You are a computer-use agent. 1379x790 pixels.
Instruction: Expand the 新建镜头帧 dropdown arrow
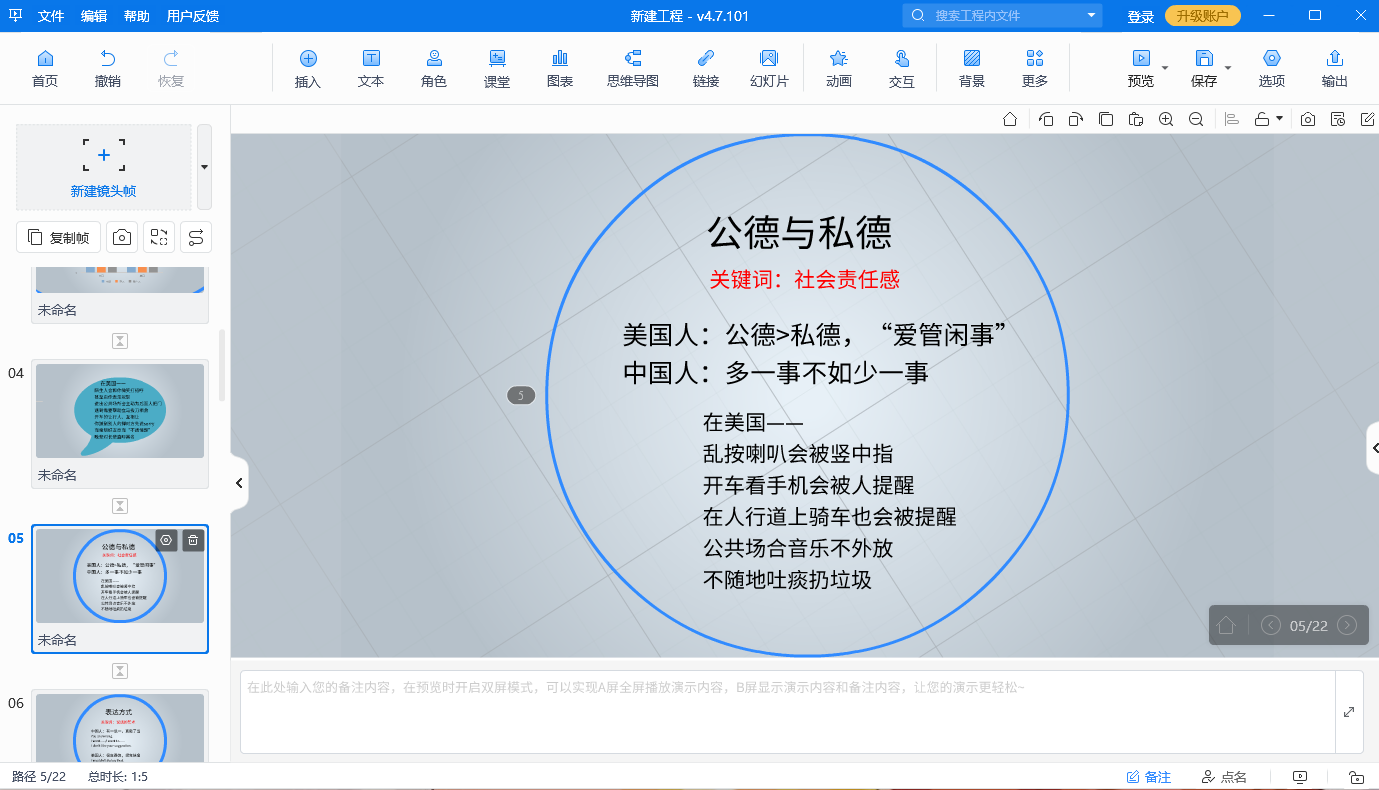204,167
